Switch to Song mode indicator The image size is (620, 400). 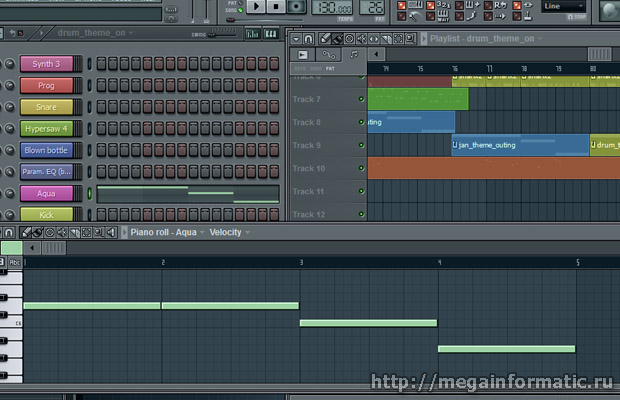click(240, 10)
